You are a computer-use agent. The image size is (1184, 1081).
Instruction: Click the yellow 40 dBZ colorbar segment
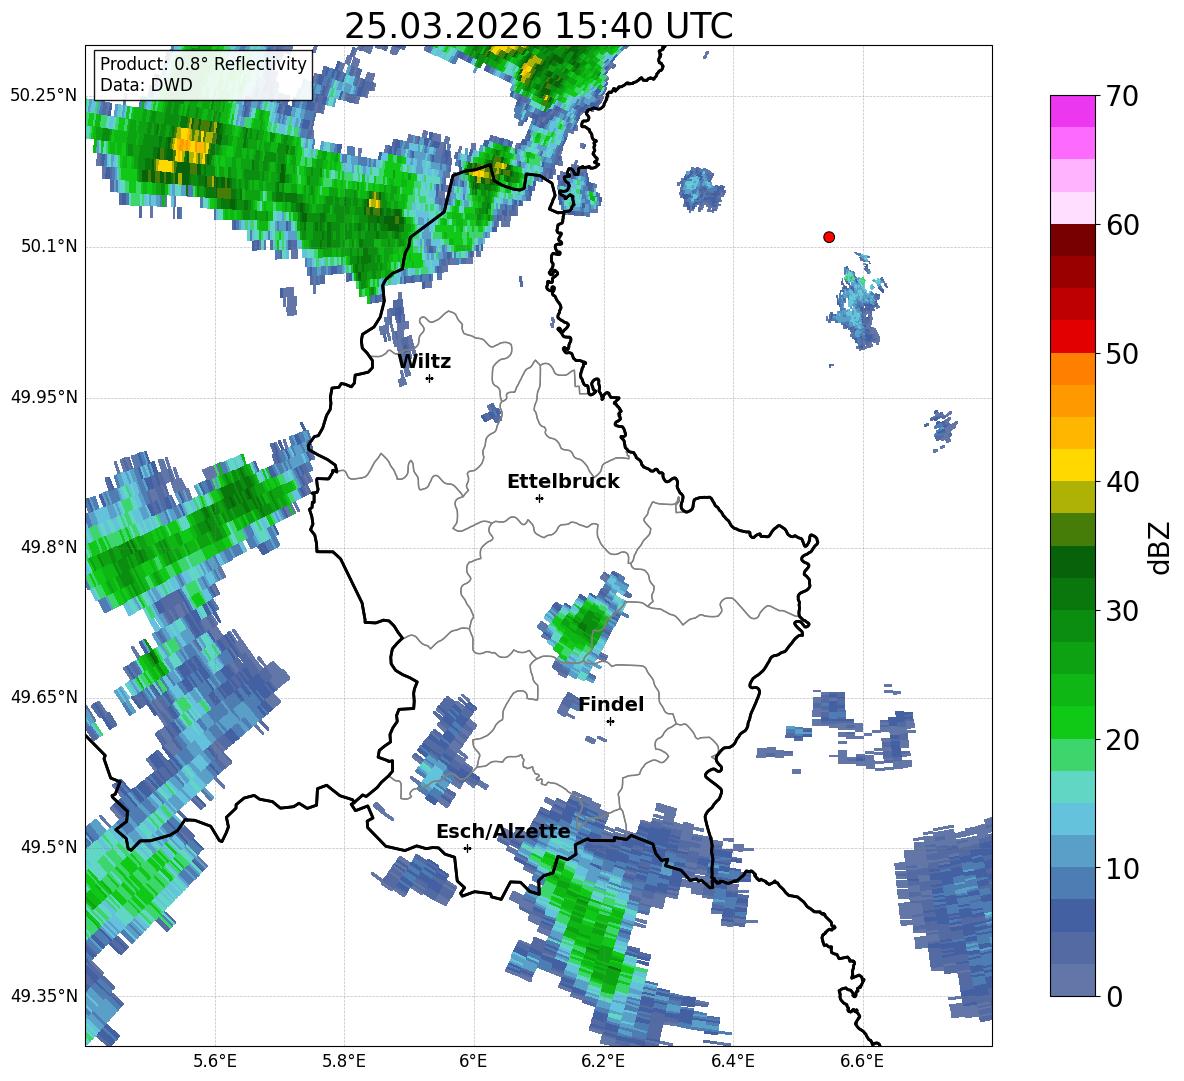tap(1072, 465)
